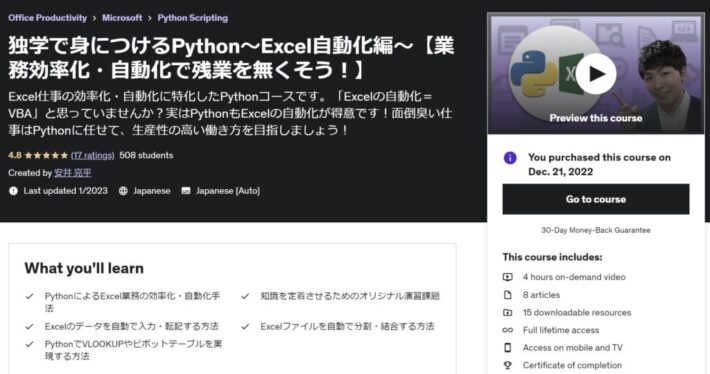Open instructor 安井亮平 profile link
The height and width of the screenshot is (374, 710).
[x=73, y=173]
